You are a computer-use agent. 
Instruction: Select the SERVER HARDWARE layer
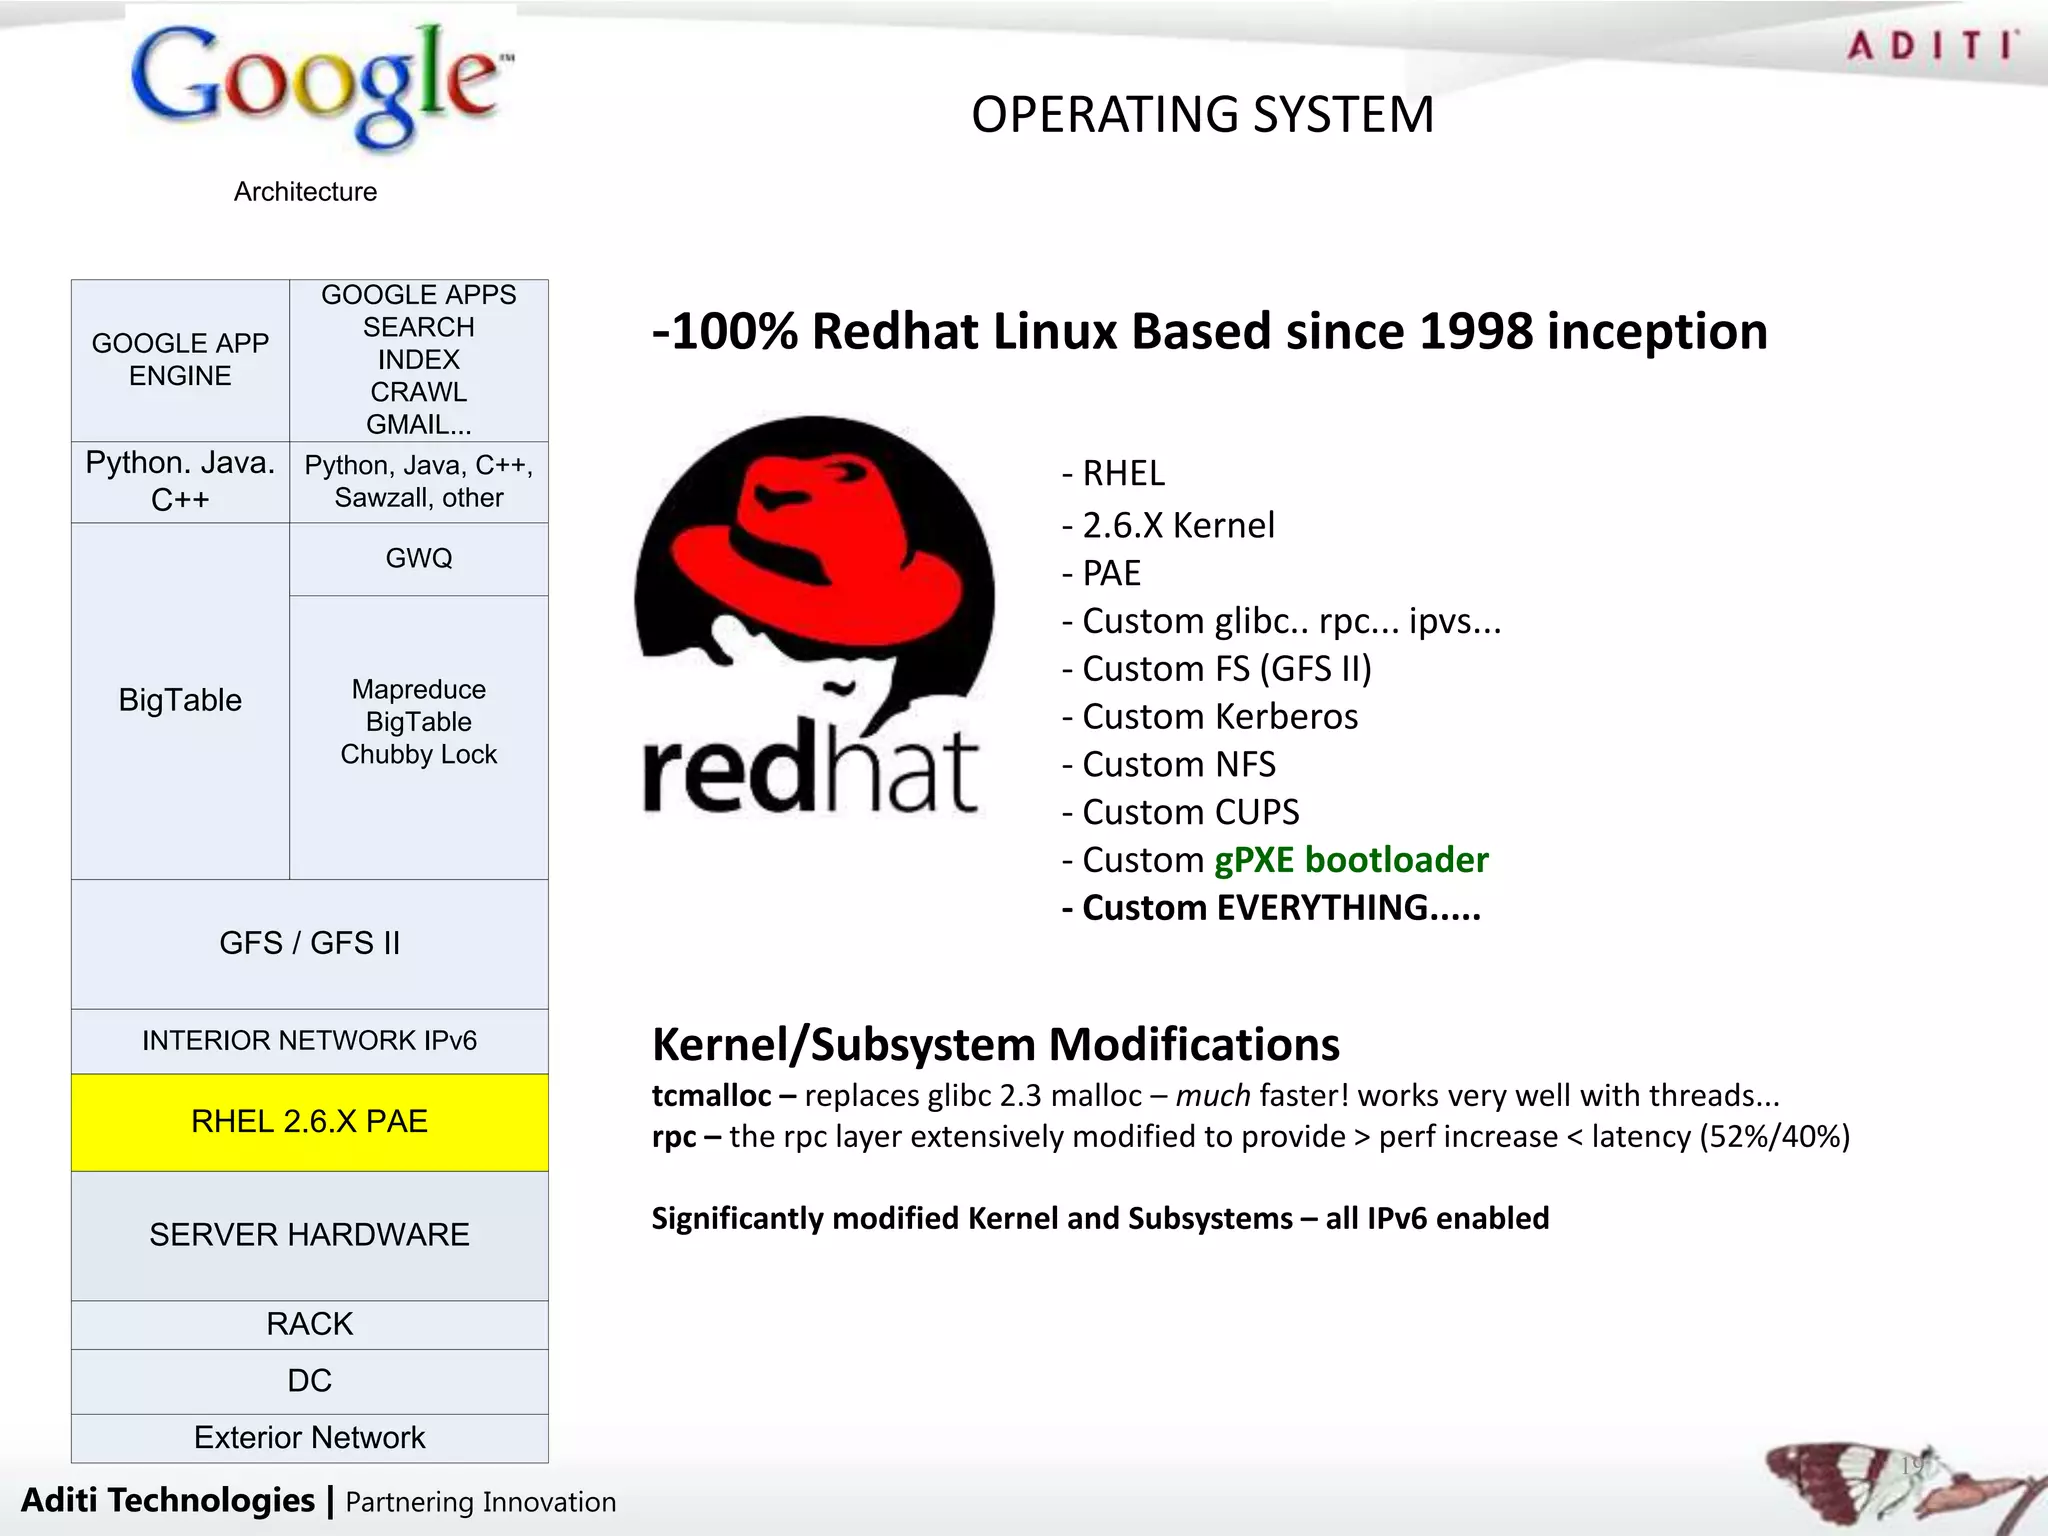click(x=310, y=1235)
